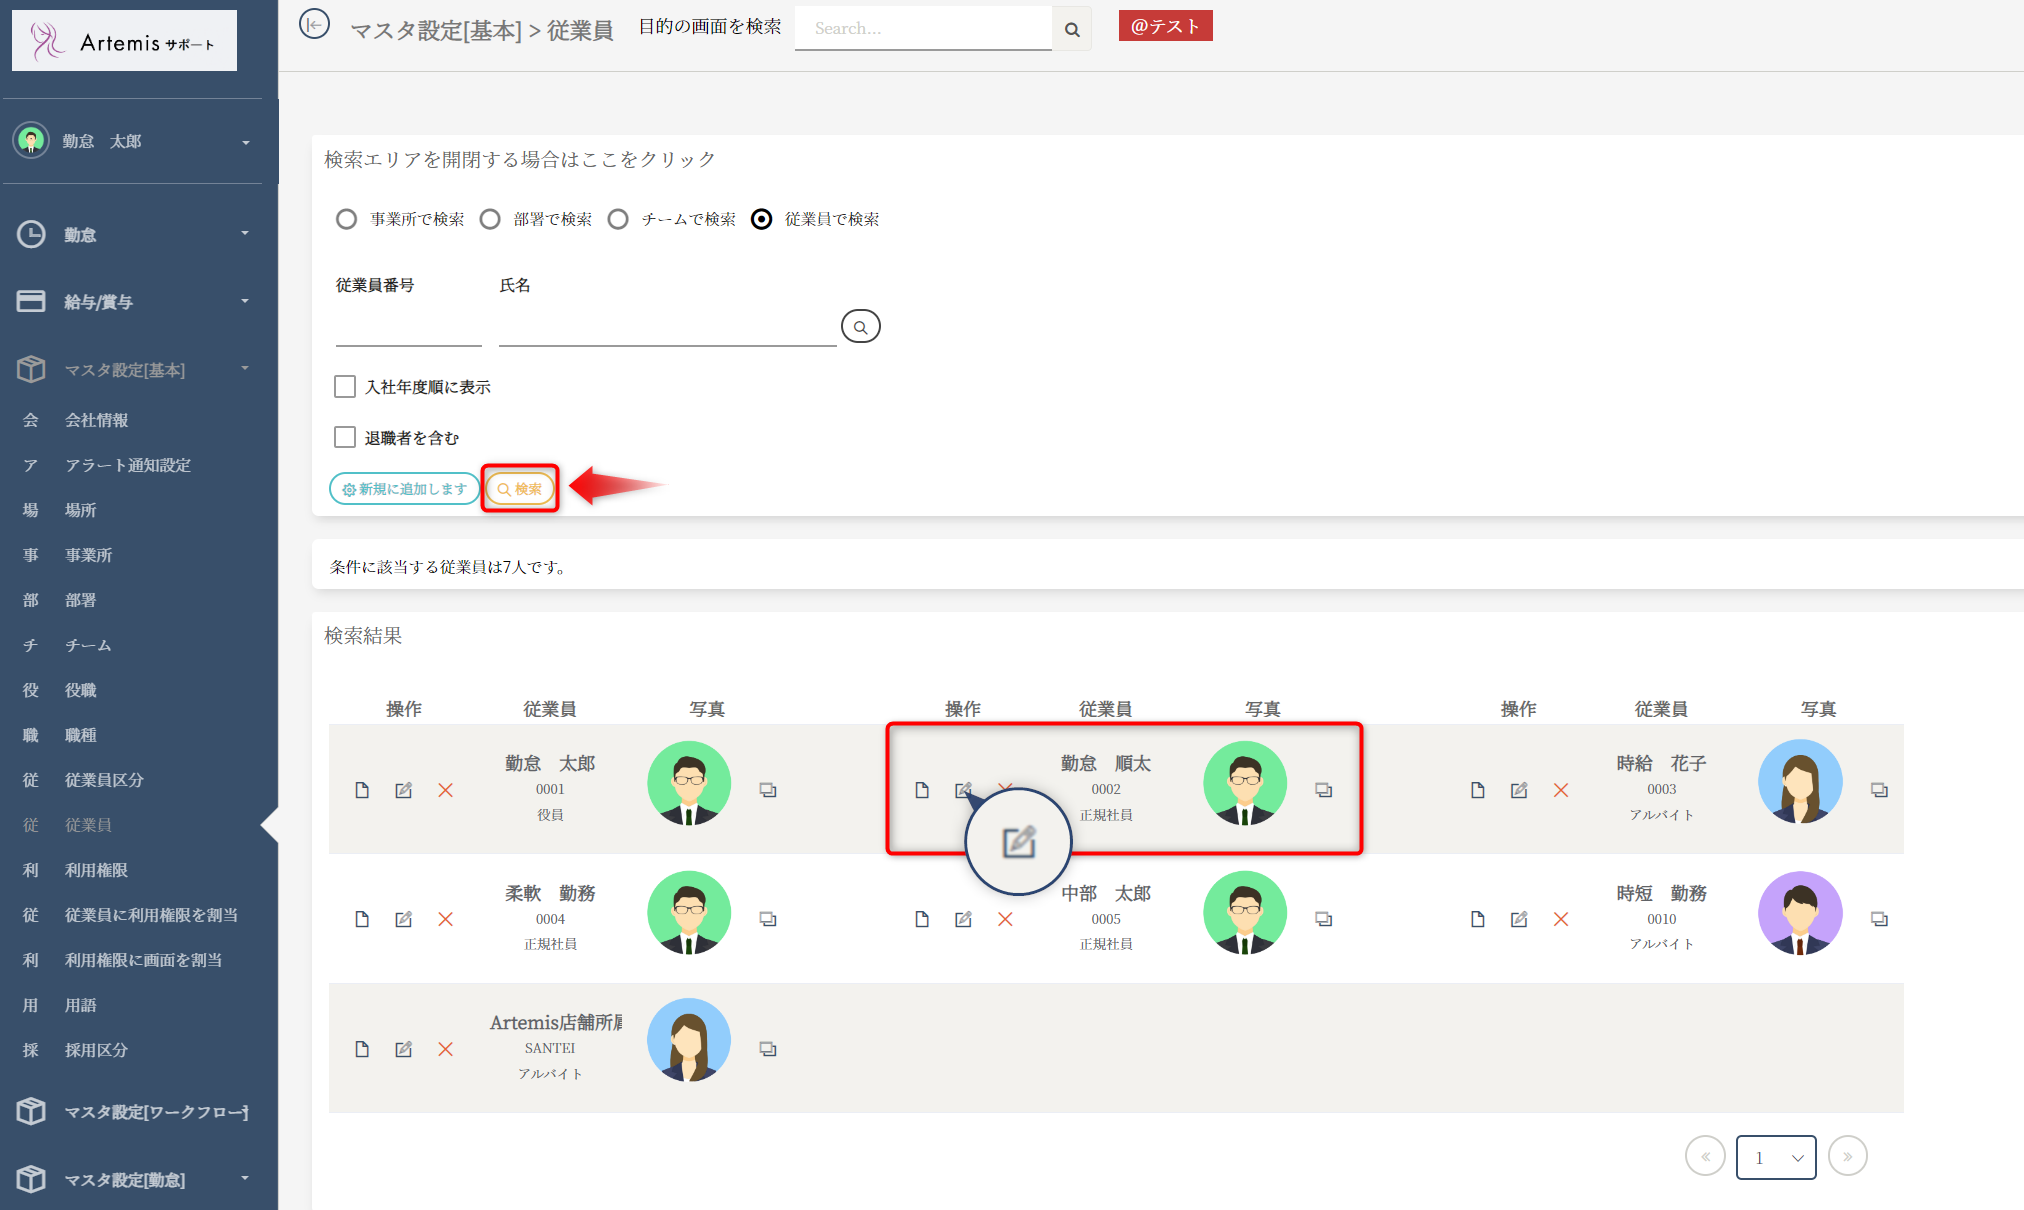Viewport: 2024px width, 1210px height.
Task: Click edit icon for 時短 勤務 row
Action: click(1519, 919)
